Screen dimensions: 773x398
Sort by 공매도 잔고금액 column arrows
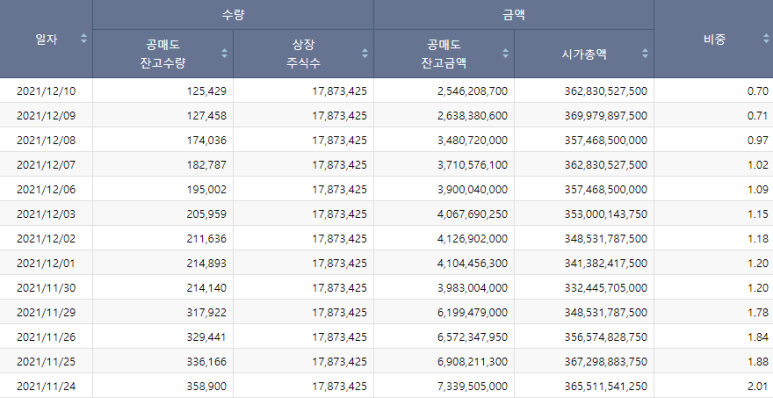click(x=505, y=53)
